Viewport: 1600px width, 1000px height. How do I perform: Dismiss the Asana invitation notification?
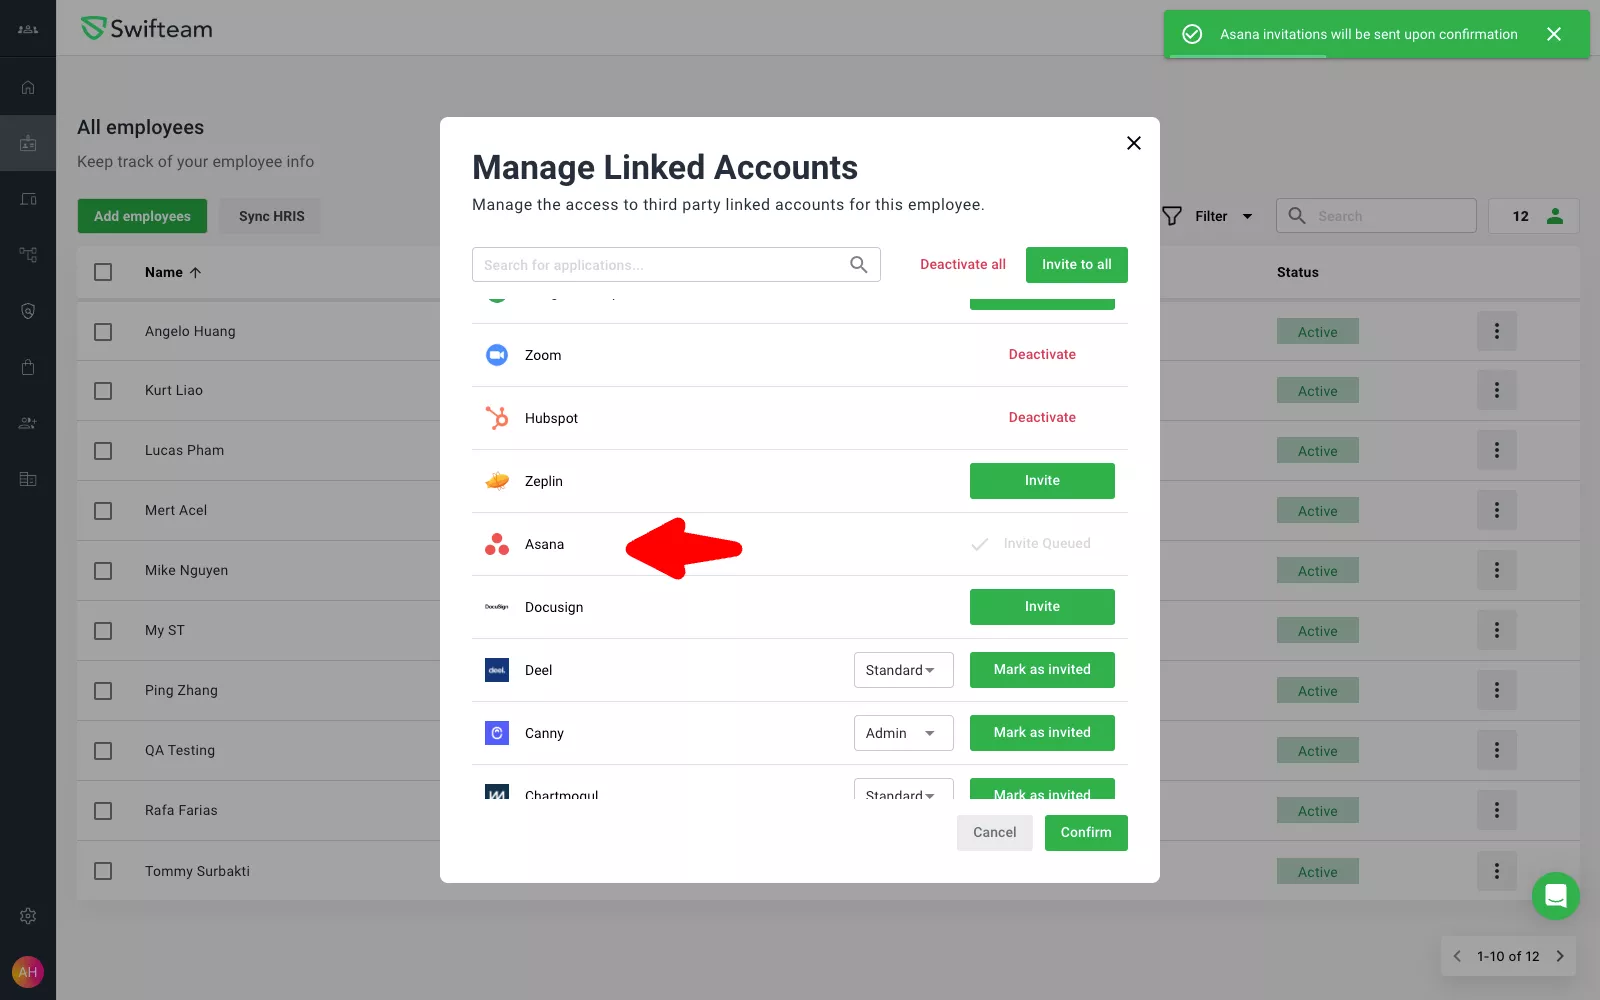[1553, 34]
